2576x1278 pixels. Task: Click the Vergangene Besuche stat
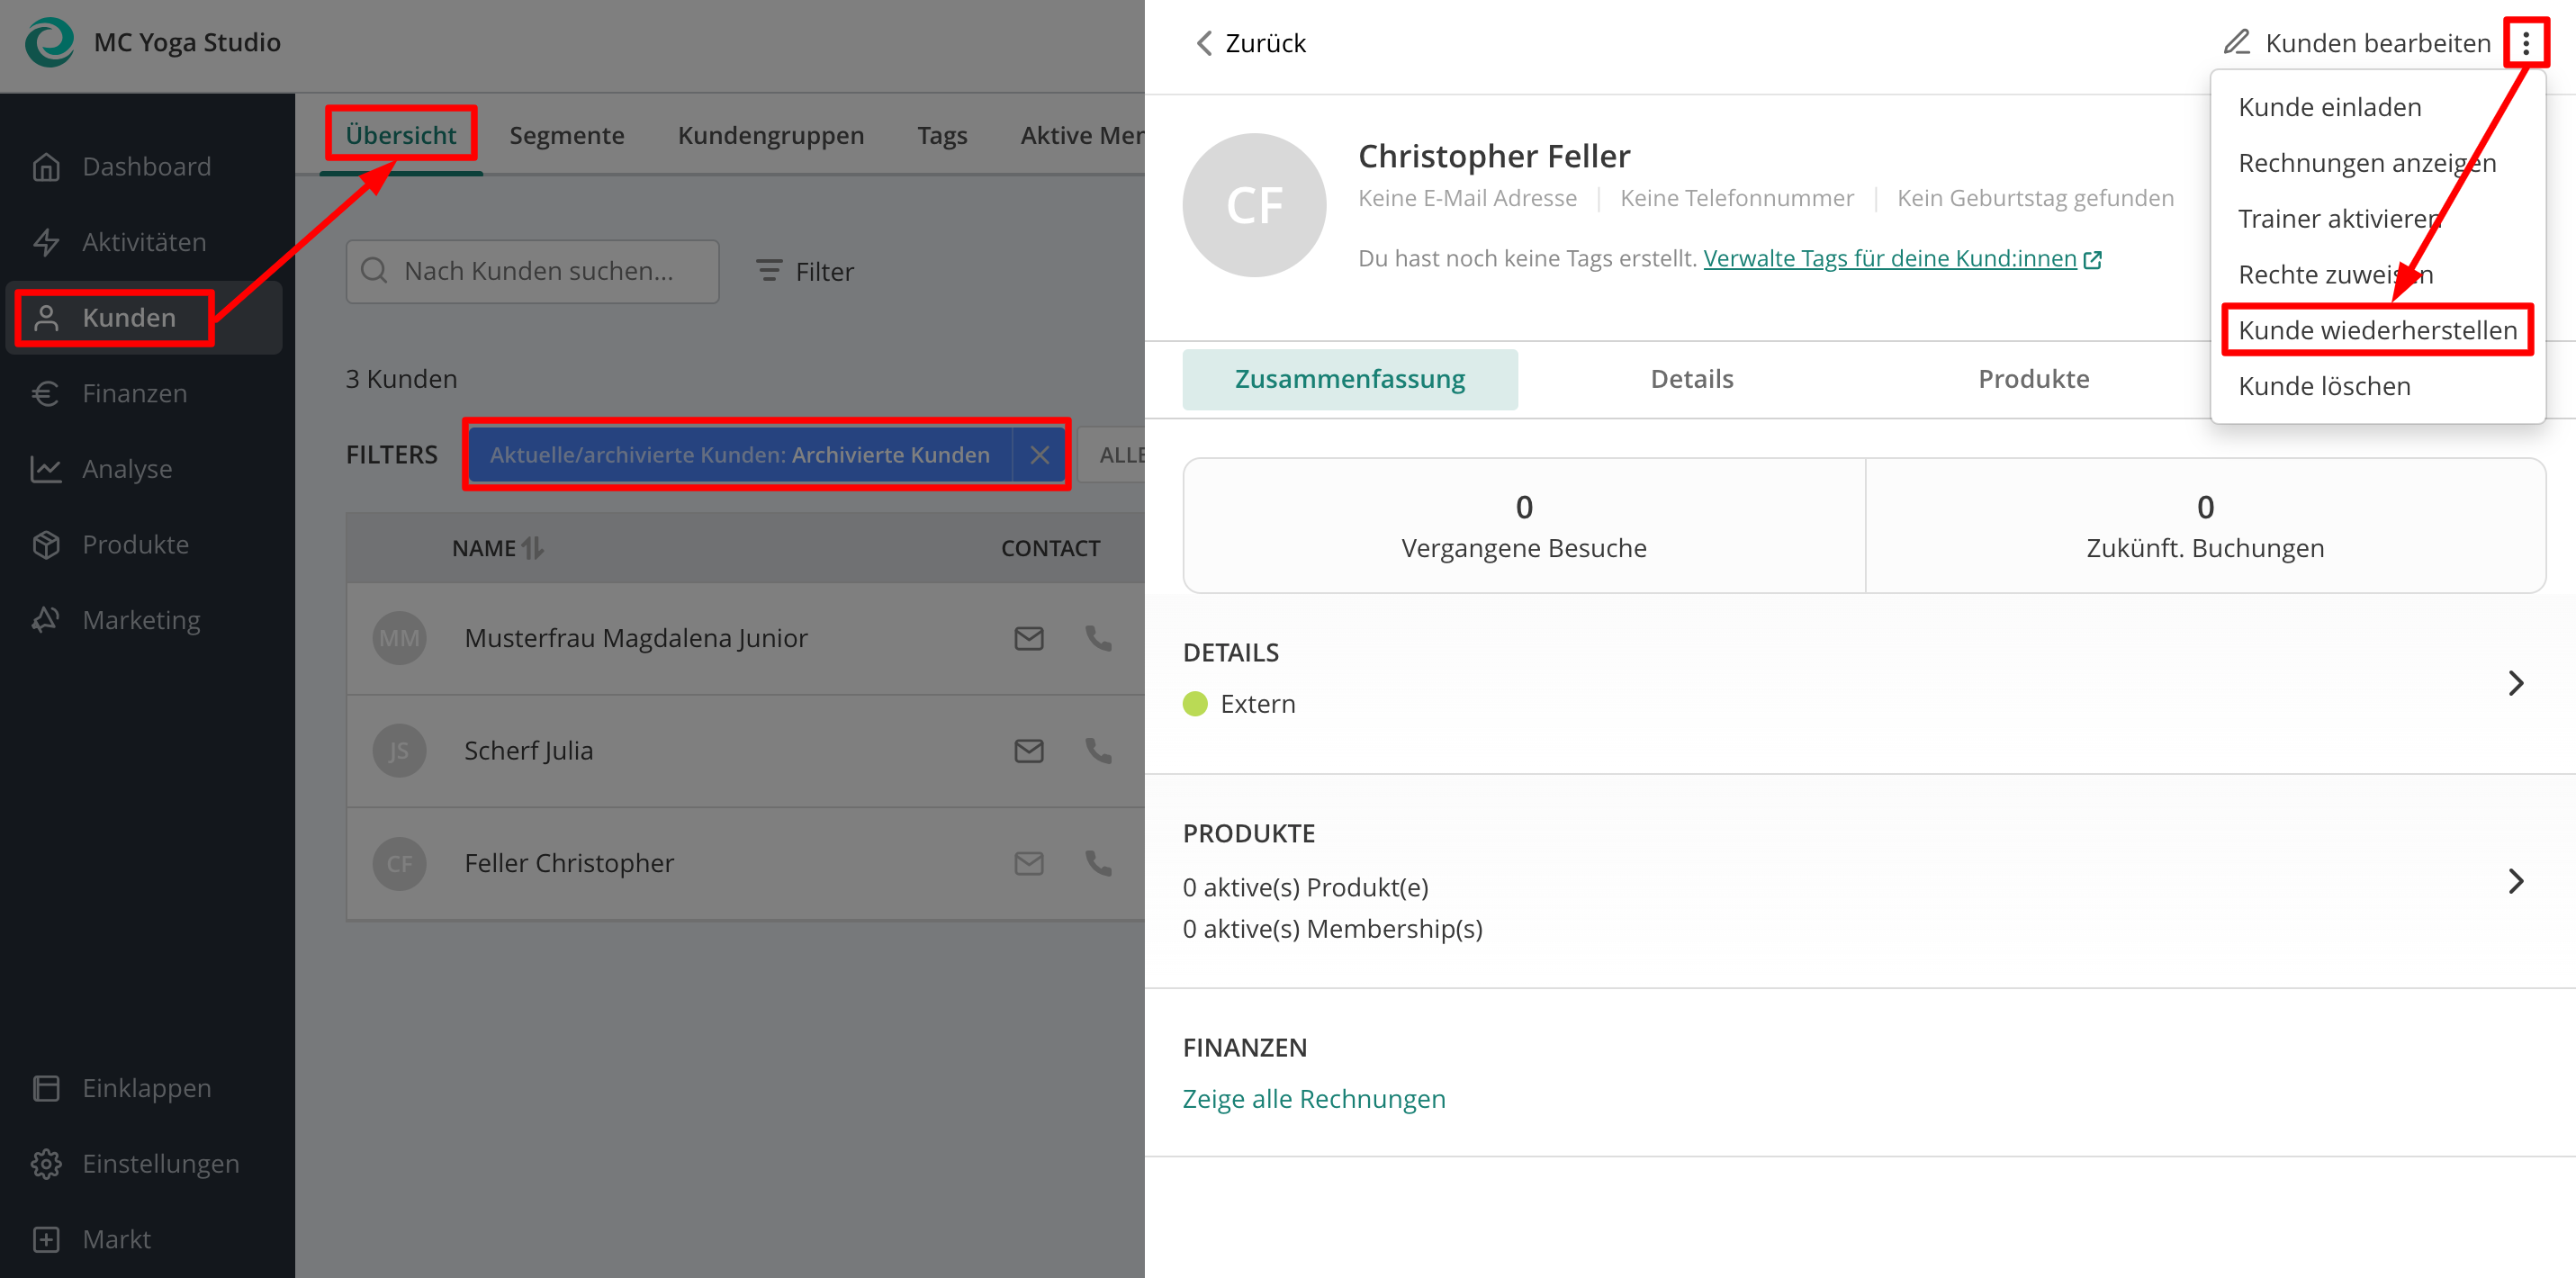[x=1523, y=526]
